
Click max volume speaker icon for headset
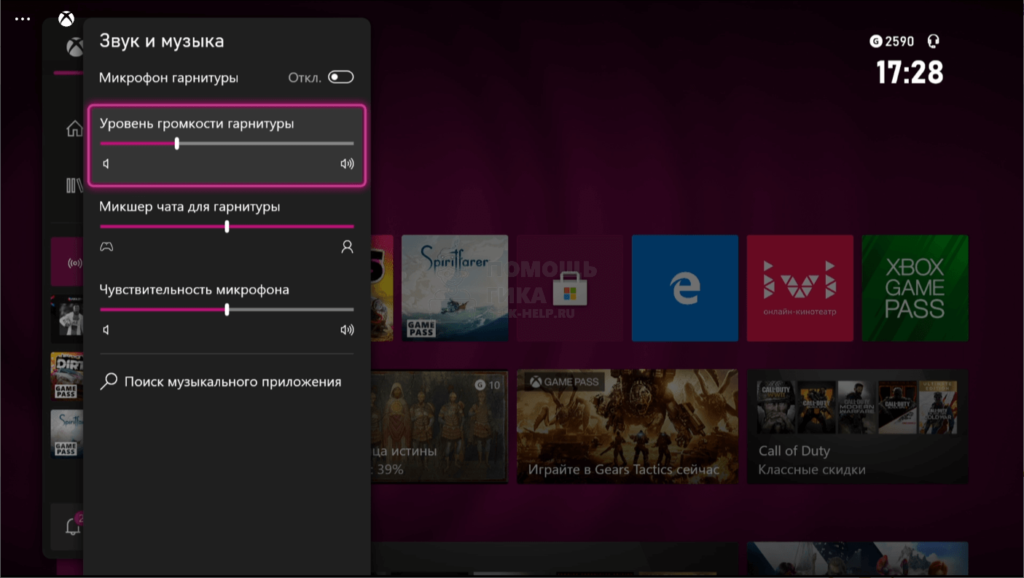pyautogui.click(x=347, y=164)
